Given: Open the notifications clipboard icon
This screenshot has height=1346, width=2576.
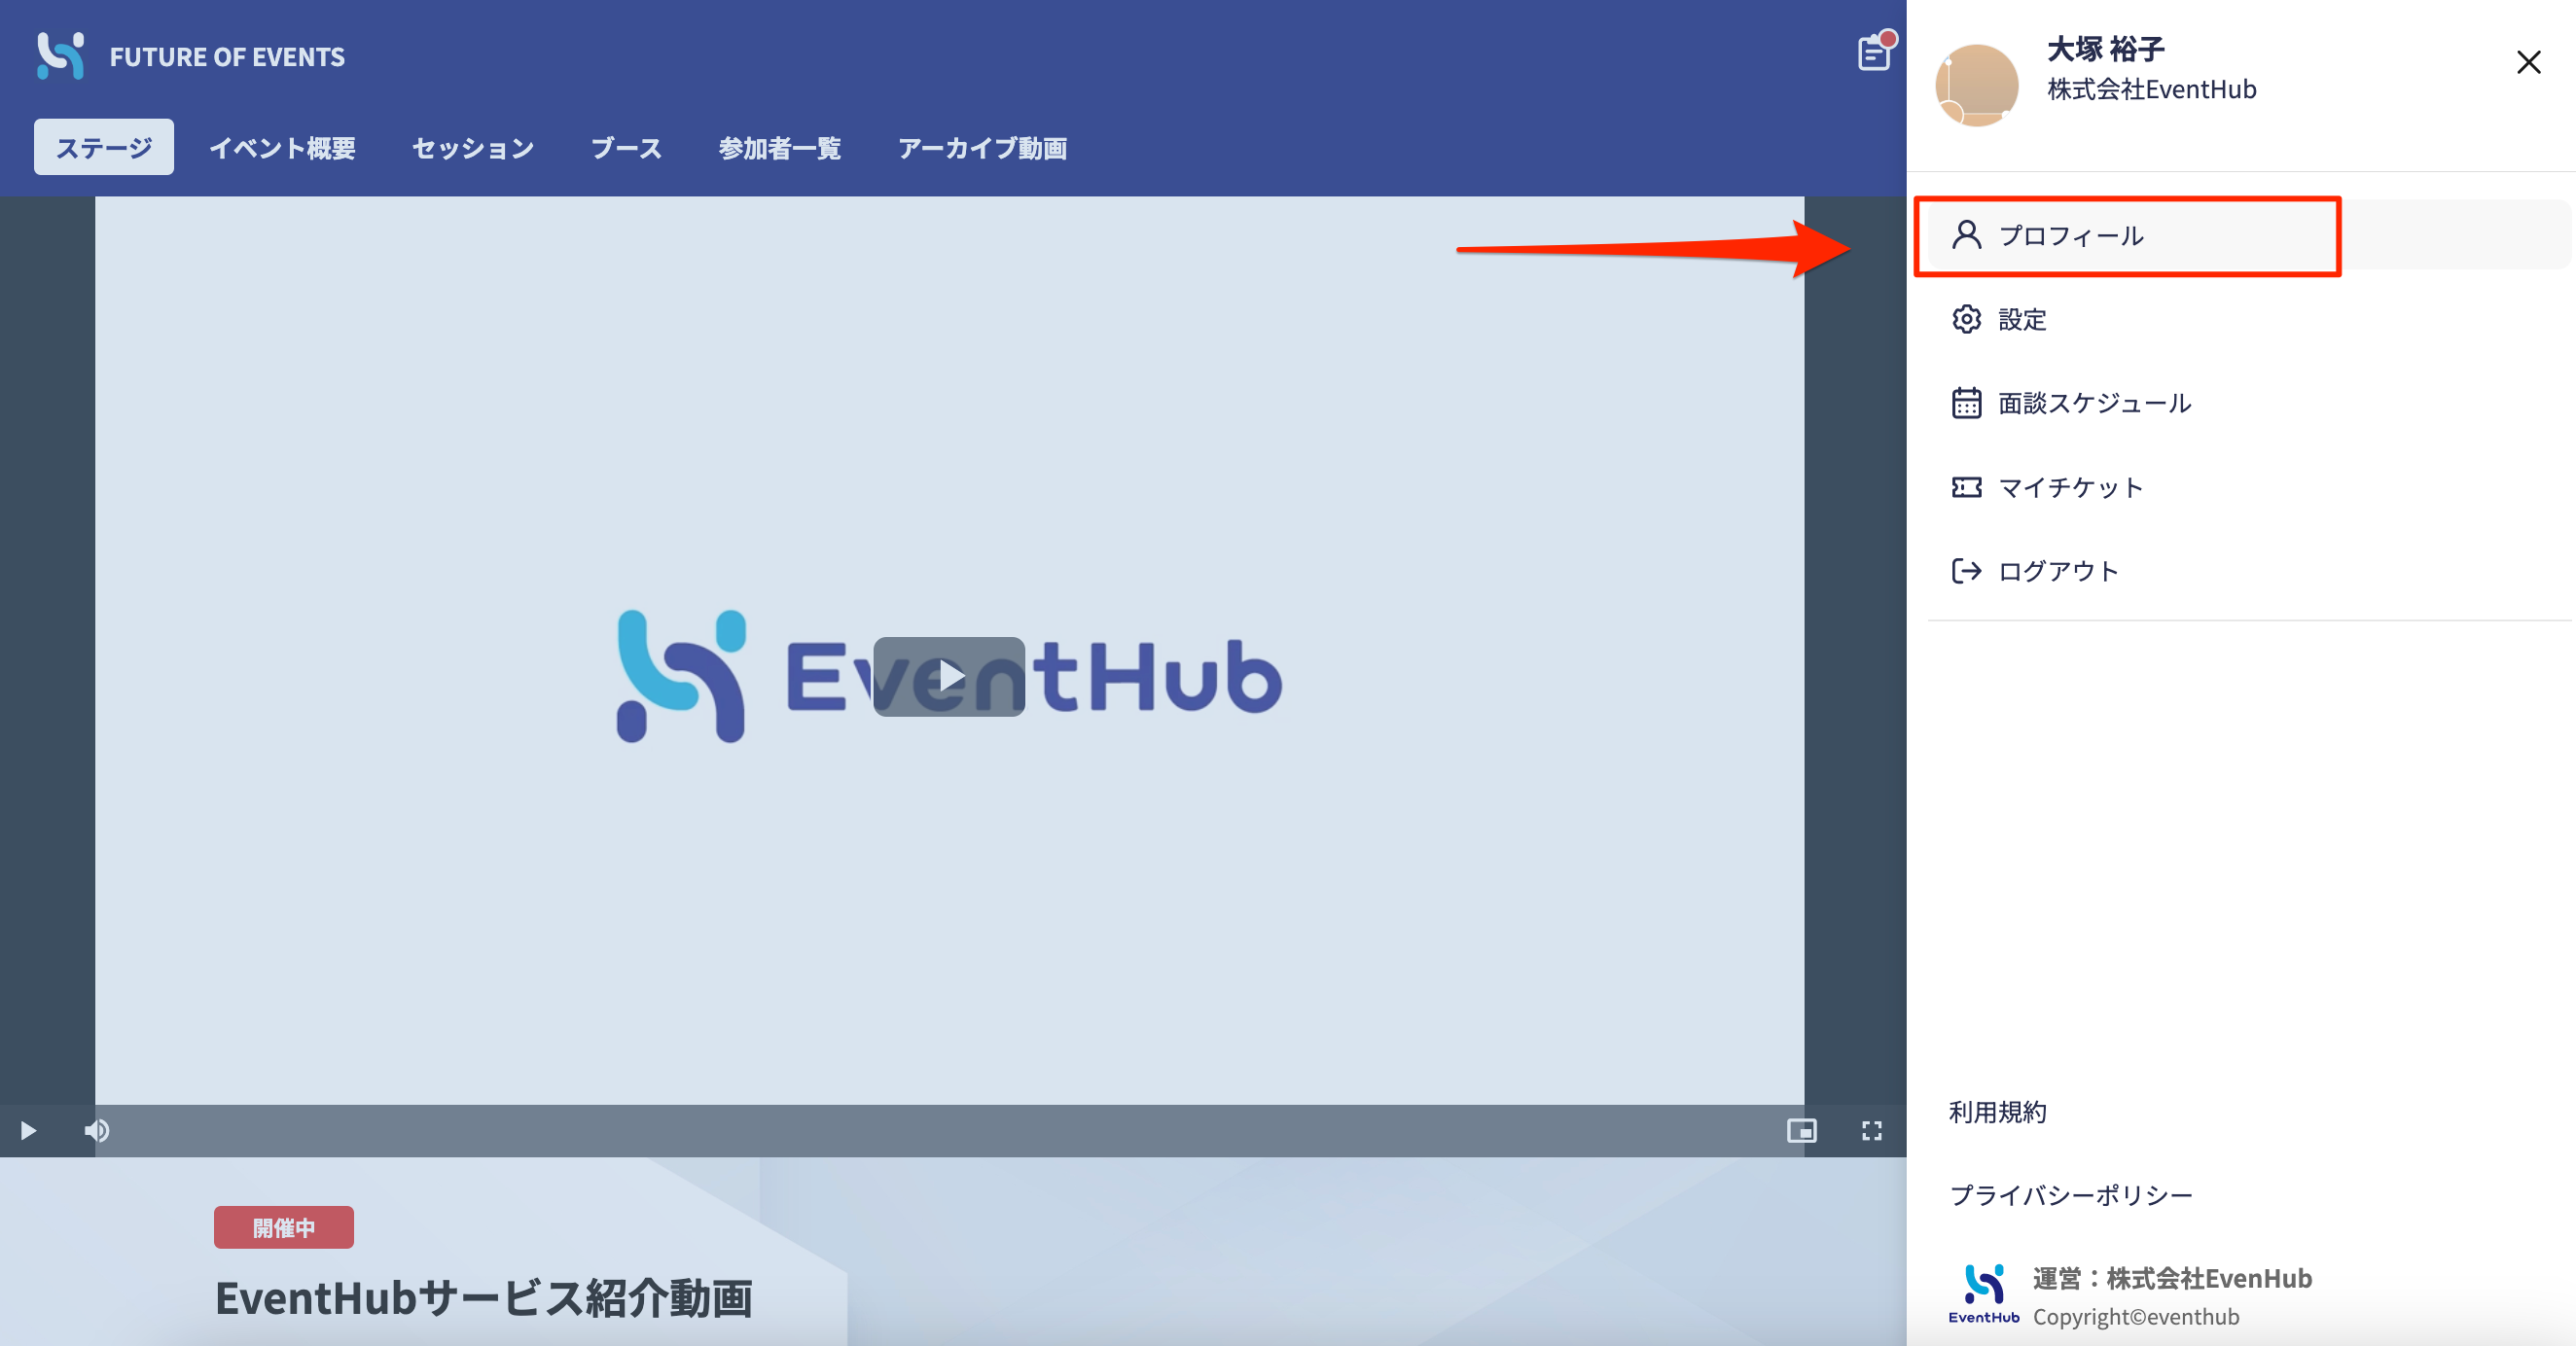Looking at the screenshot, I should click(1873, 53).
